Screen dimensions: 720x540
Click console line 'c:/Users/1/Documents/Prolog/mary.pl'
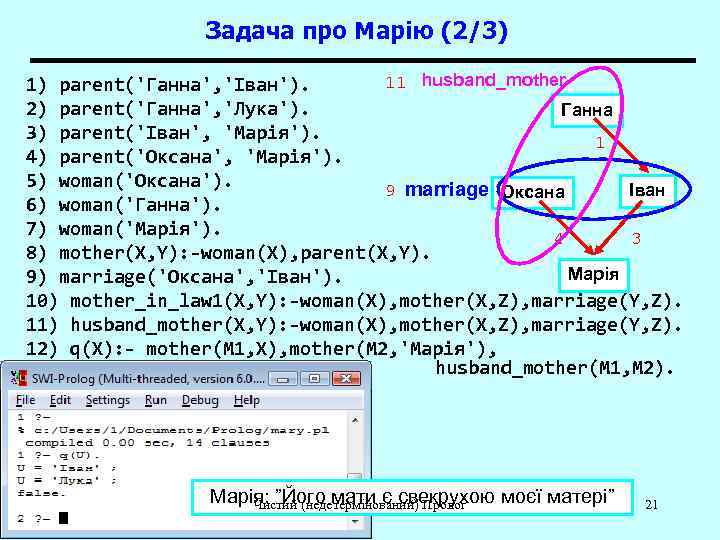point(174,431)
